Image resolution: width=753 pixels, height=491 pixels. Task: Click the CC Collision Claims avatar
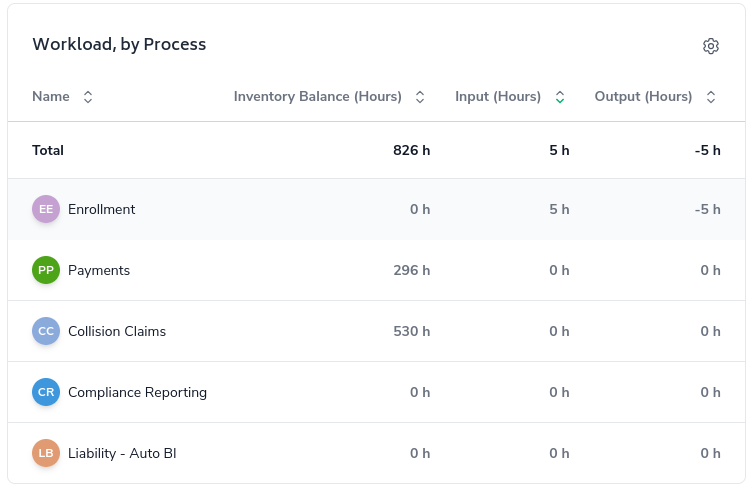46,331
